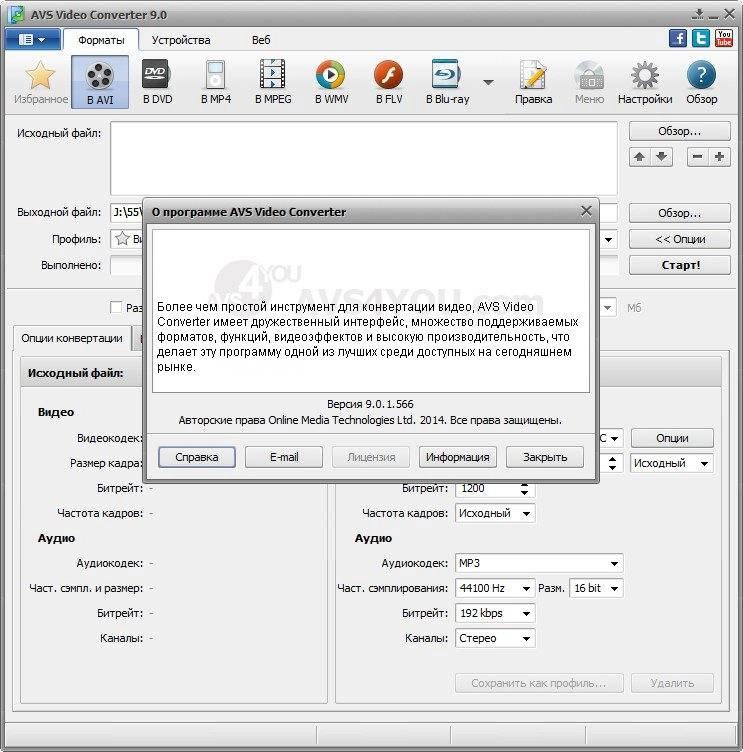This screenshot has width=743, height=752.
Task: Click the Выходной файл path field
Action: (127, 212)
